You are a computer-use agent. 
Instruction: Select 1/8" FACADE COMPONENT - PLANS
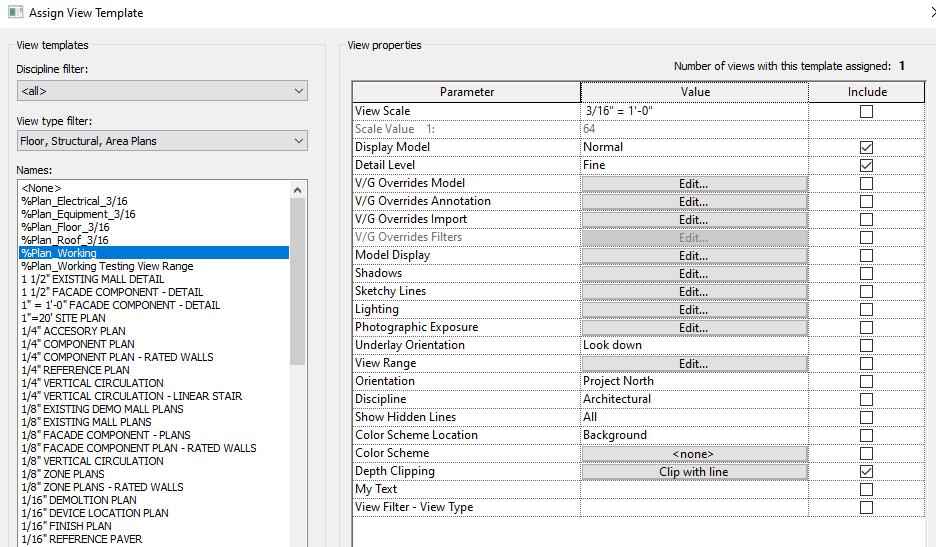pos(106,435)
